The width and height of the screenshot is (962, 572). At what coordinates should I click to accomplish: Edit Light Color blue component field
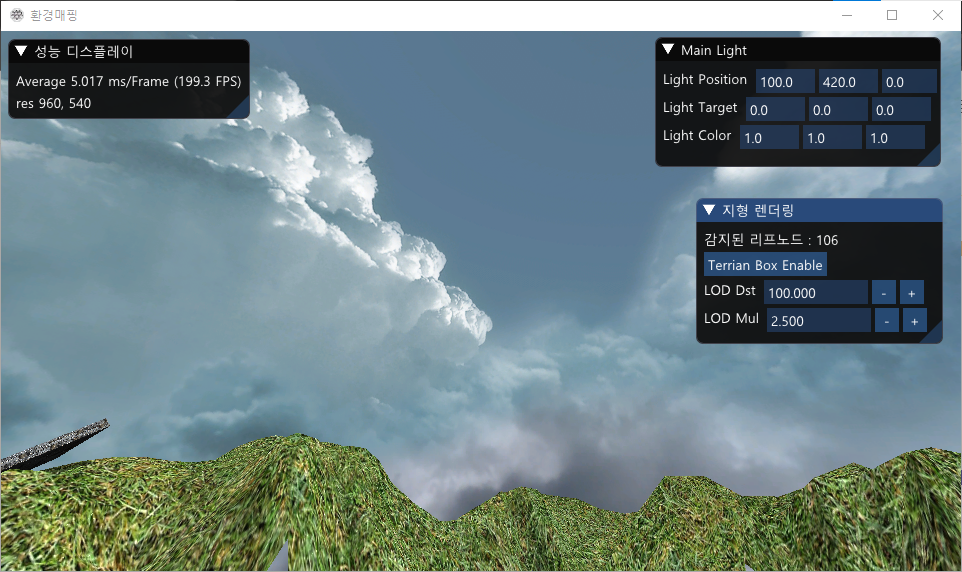[895, 137]
